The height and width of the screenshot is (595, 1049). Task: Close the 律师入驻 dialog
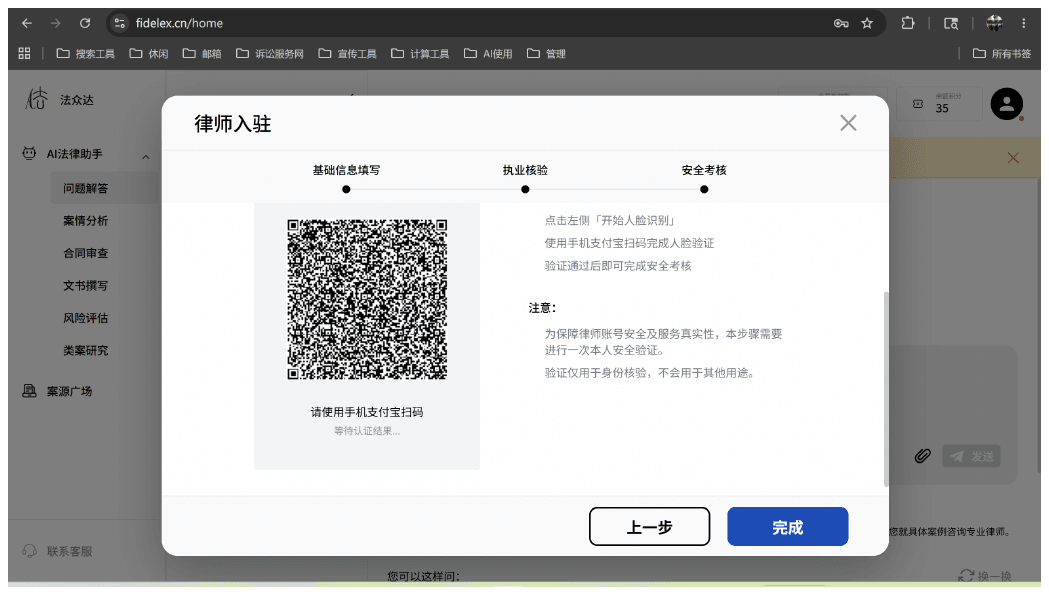coord(848,123)
